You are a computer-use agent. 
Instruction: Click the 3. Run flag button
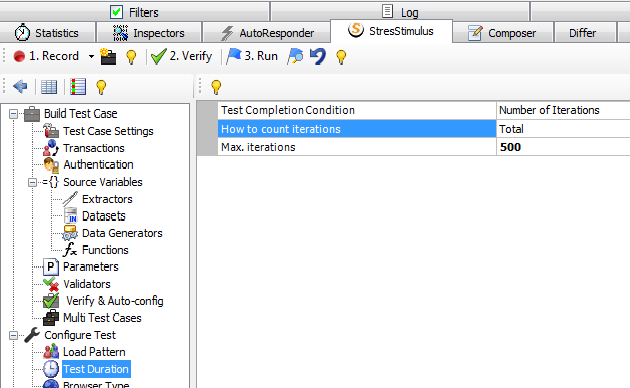pos(252,56)
